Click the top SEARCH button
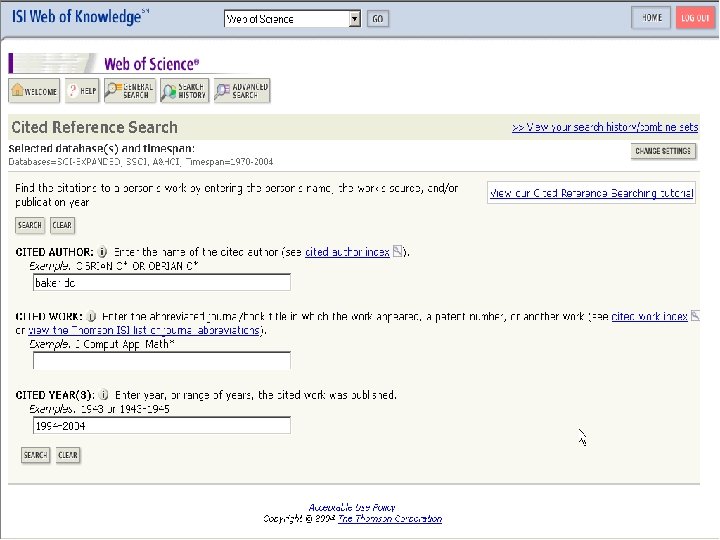720x540 pixels. point(30,225)
